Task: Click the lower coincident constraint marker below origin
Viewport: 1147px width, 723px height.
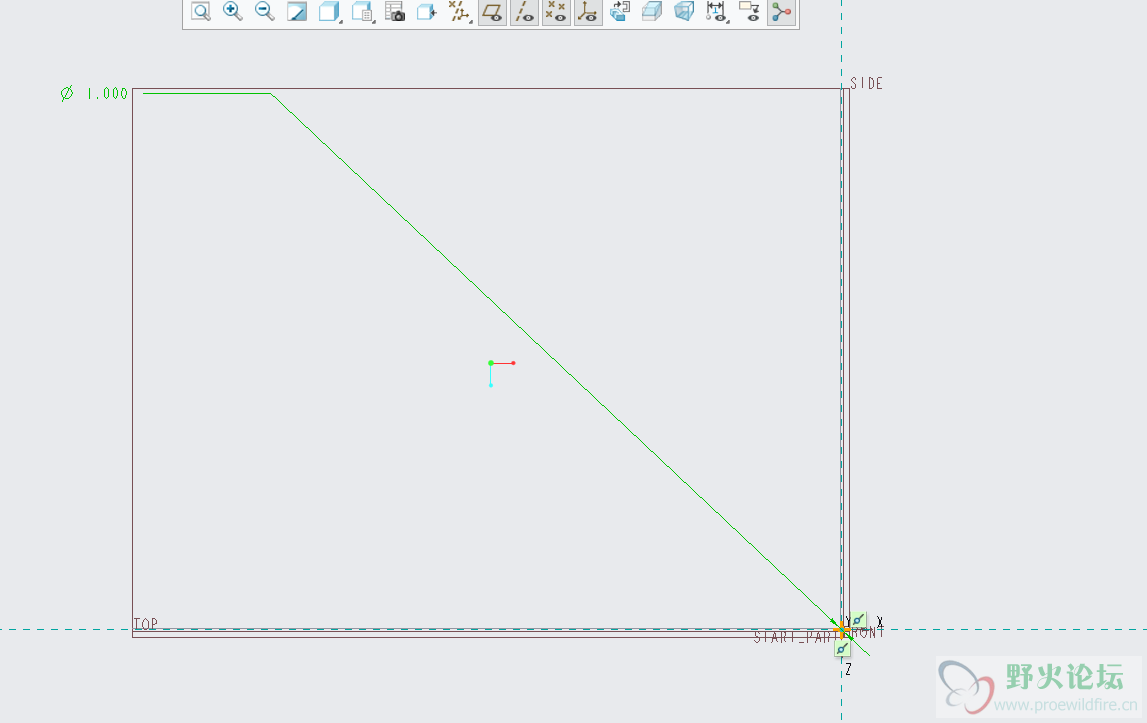Action: click(x=842, y=648)
